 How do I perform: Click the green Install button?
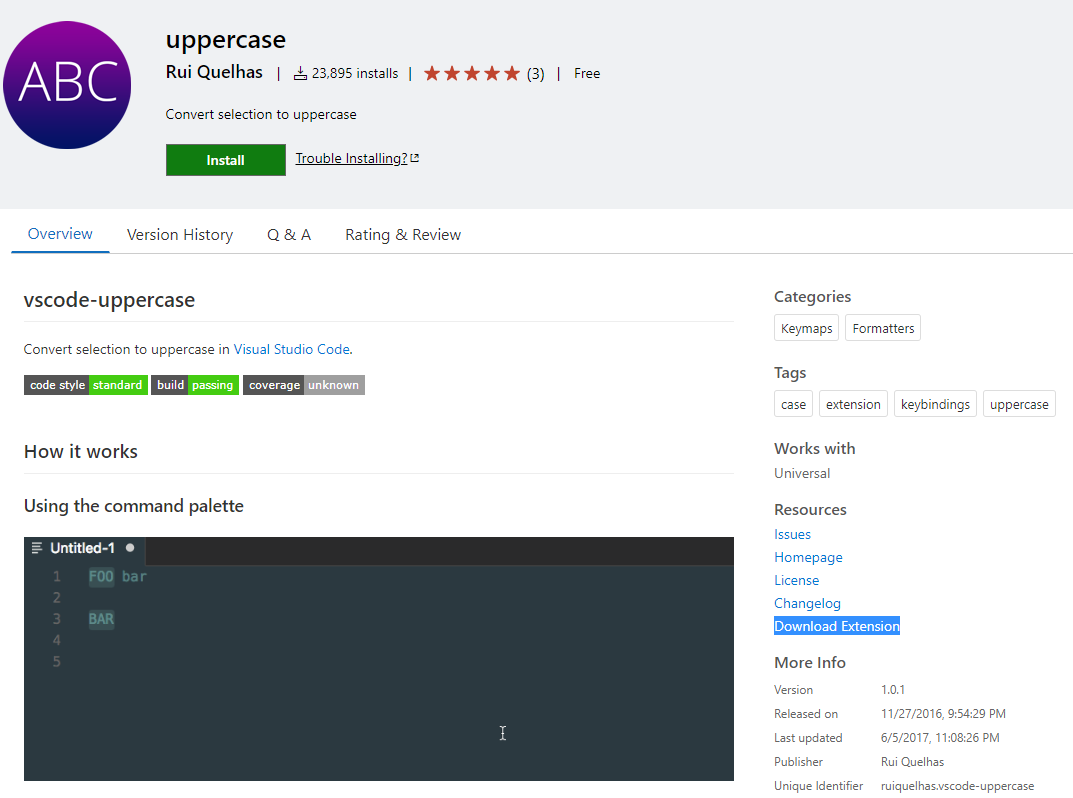226,159
